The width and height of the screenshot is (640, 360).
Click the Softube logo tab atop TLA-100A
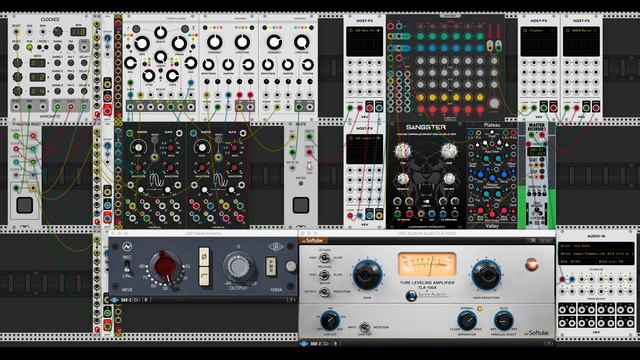click(314, 240)
